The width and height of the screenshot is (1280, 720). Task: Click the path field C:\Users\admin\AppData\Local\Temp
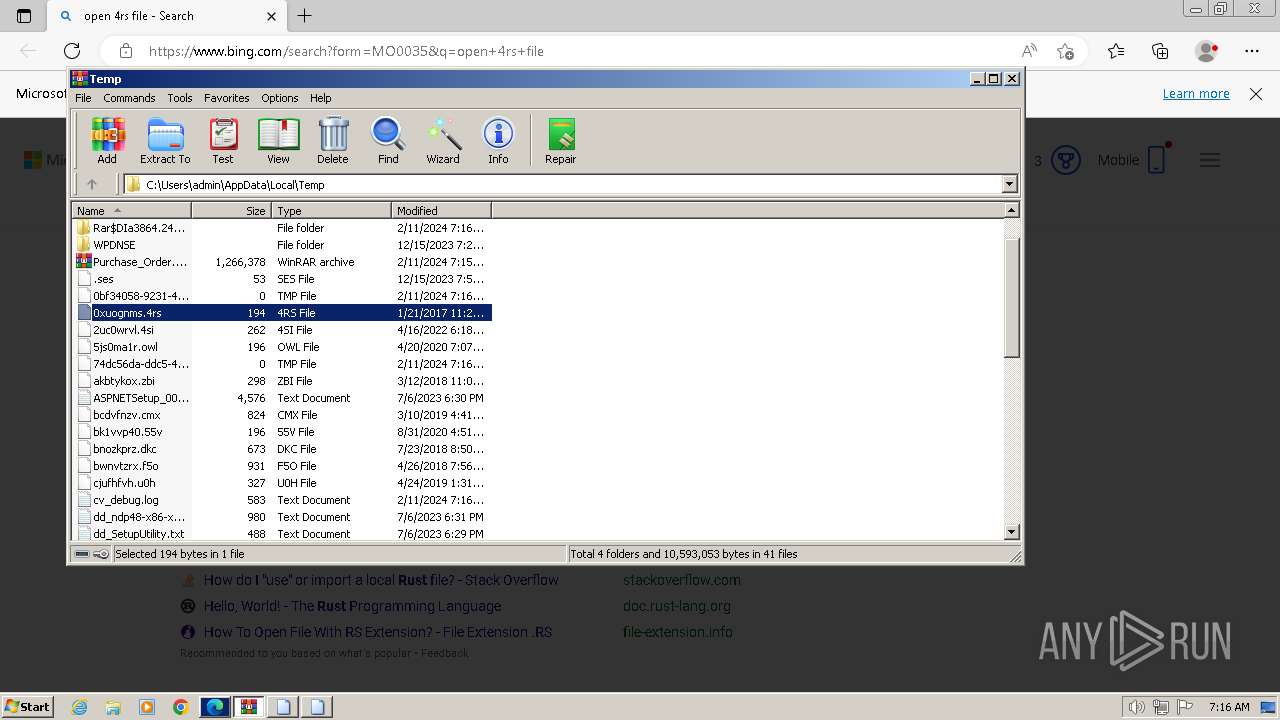pos(563,184)
